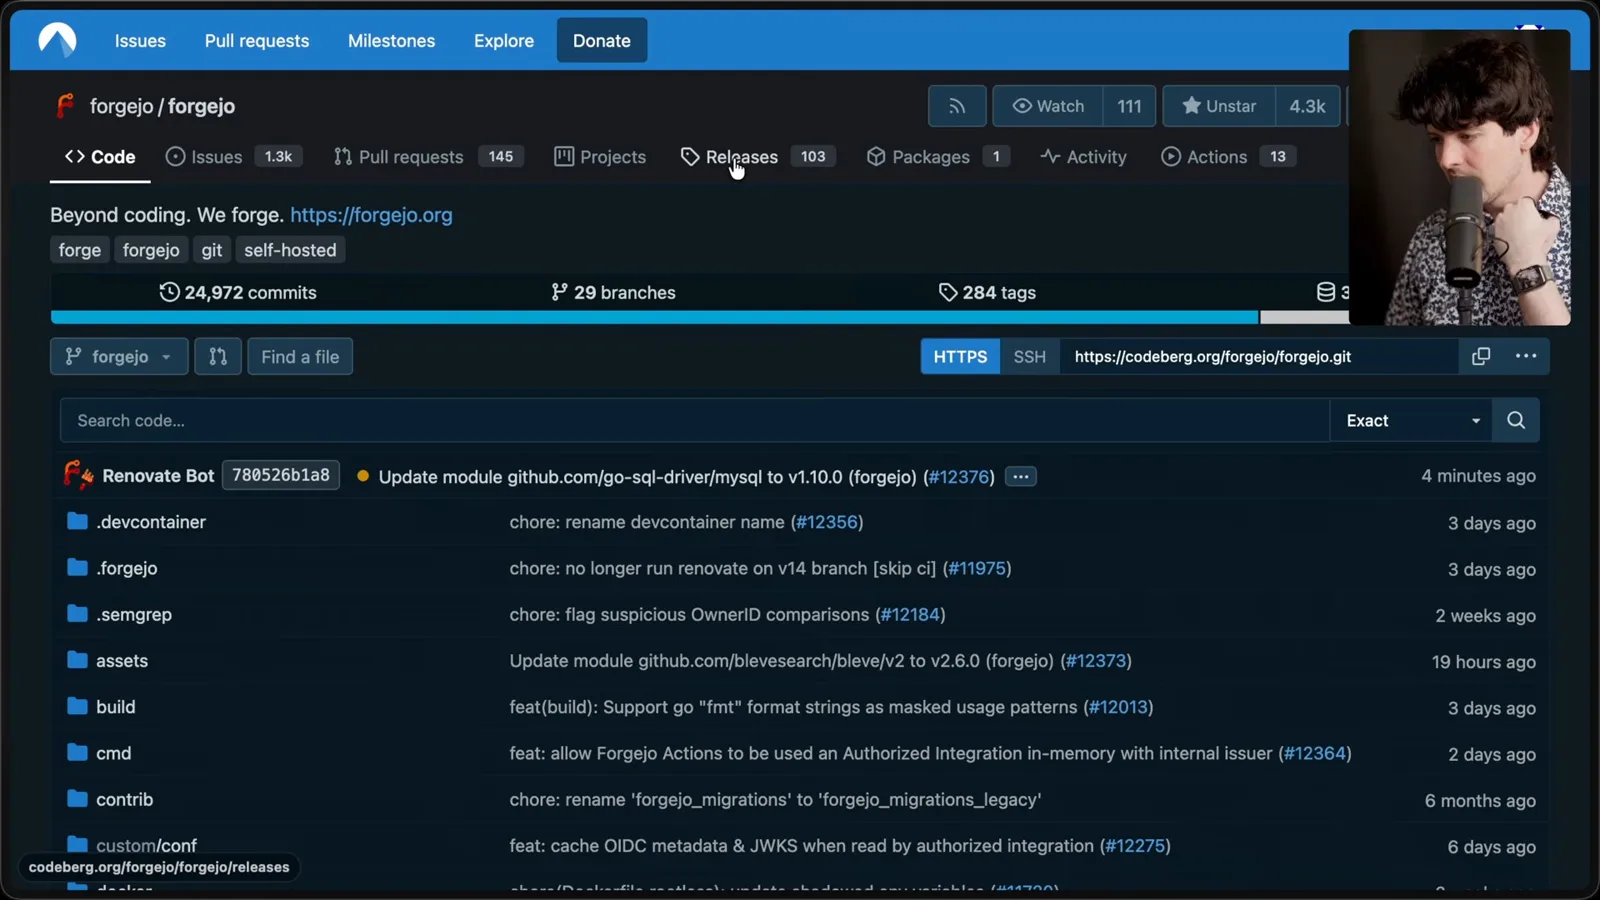The height and width of the screenshot is (900, 1600).
Task: Open the forgejo branch selector dropdown
Action: coord(119,357)
